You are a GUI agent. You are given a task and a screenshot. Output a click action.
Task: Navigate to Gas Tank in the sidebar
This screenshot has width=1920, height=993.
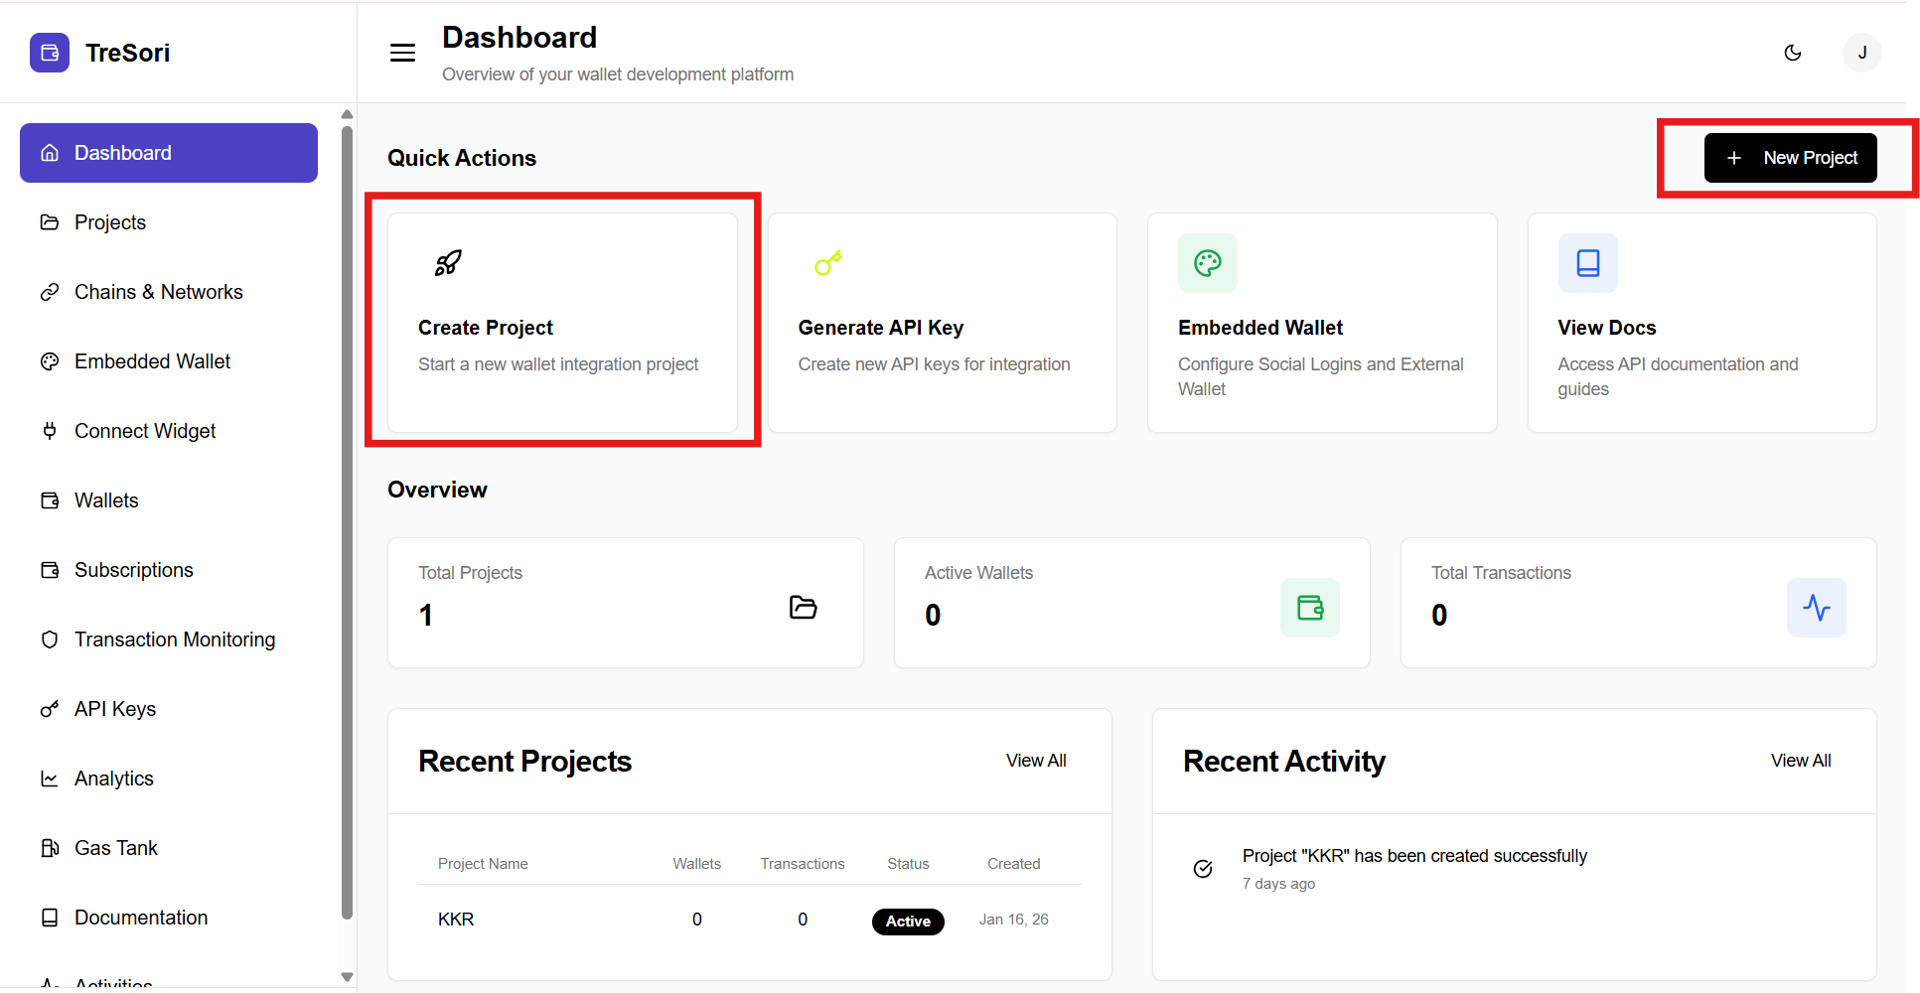coord(116,848)
